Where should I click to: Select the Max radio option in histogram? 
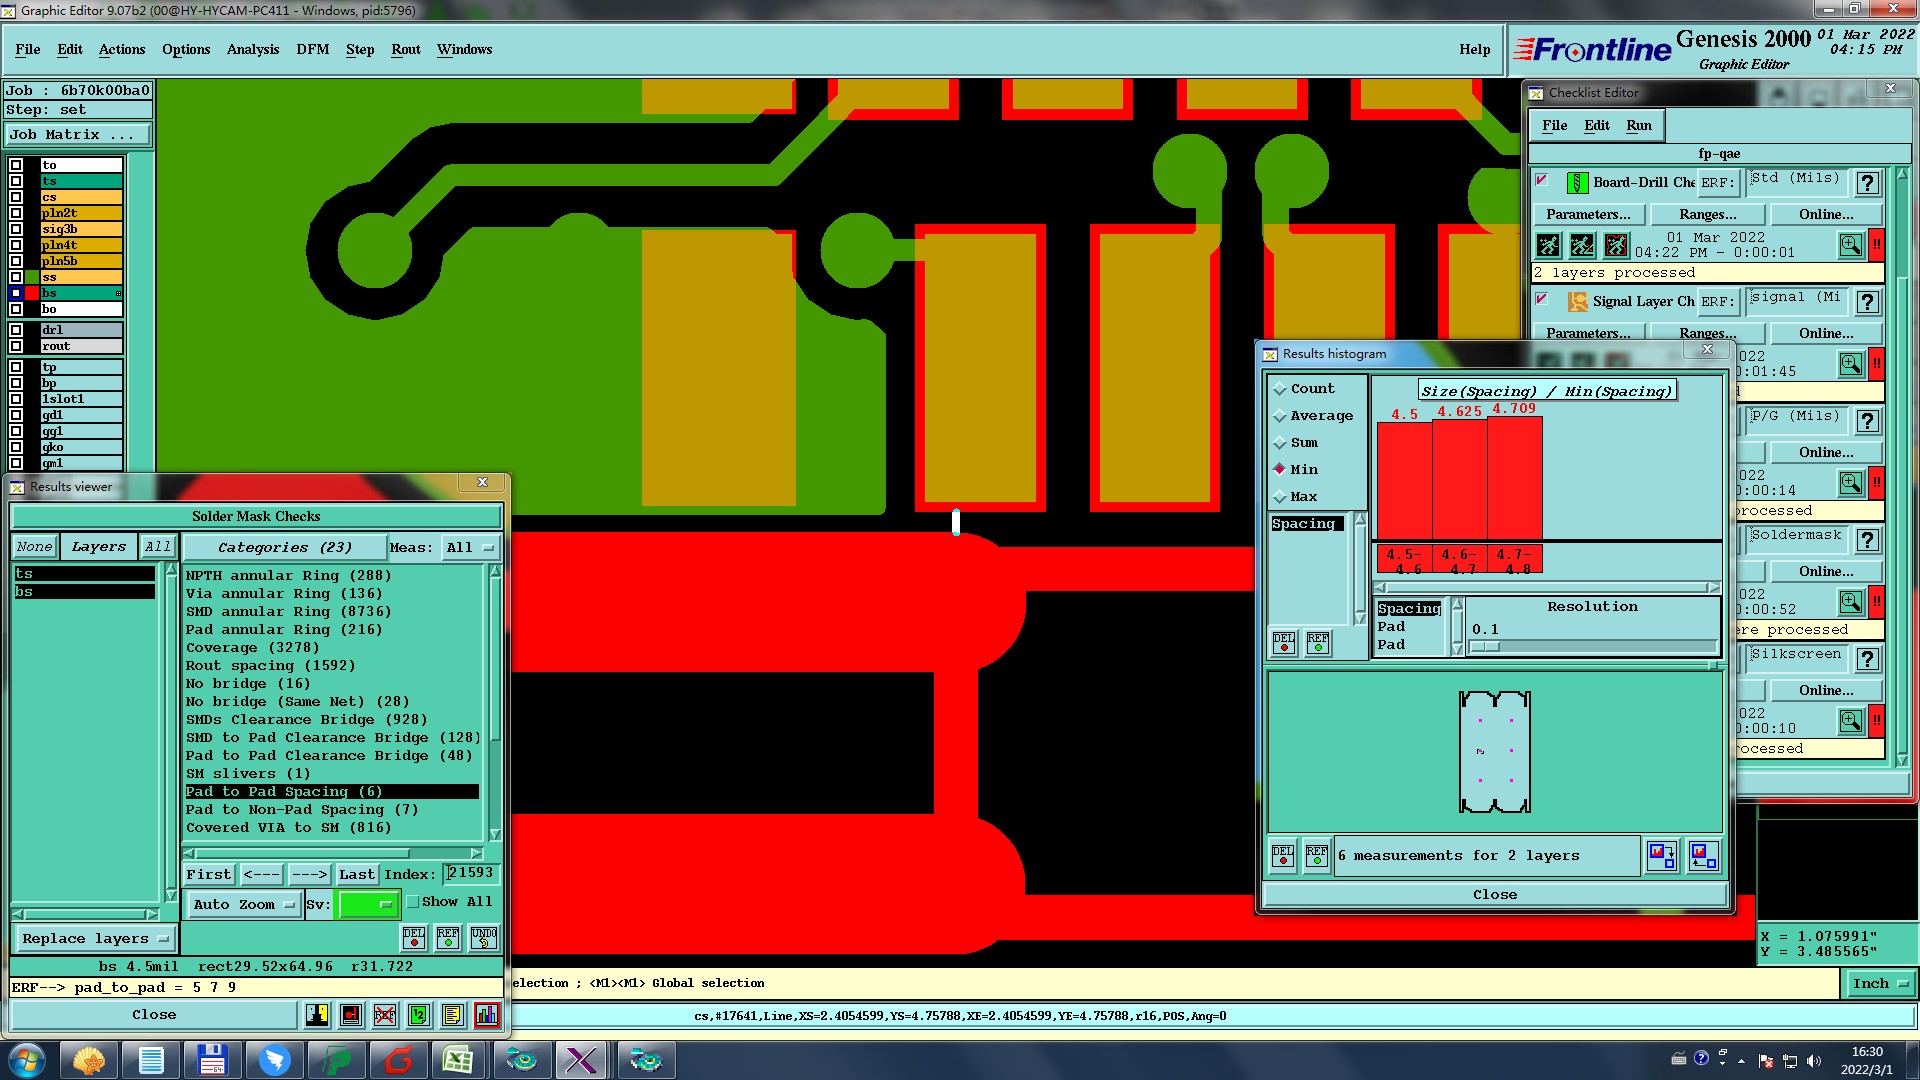[1280, 497]
